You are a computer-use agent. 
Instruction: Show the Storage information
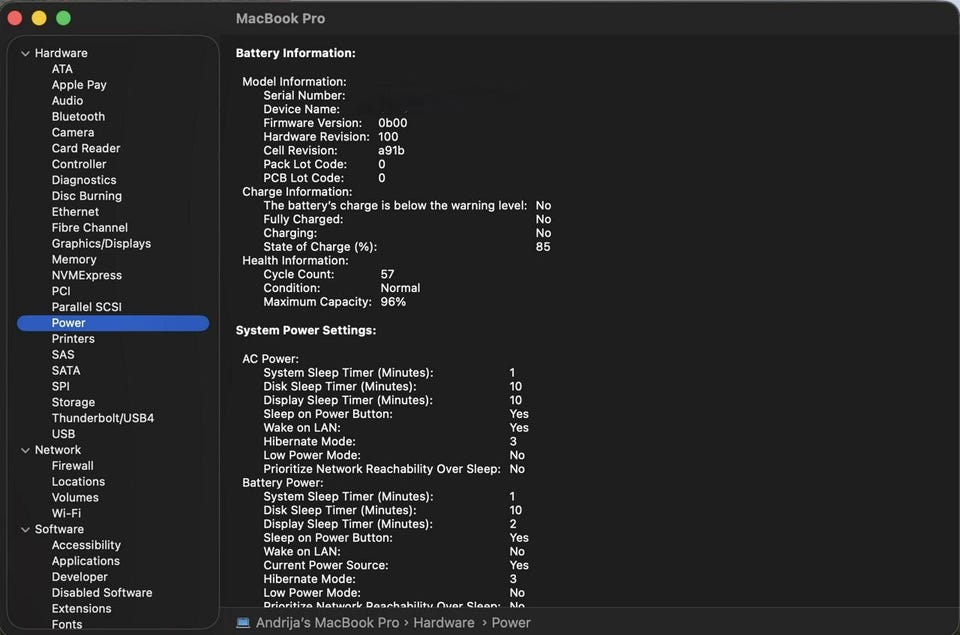pos(73,402)
